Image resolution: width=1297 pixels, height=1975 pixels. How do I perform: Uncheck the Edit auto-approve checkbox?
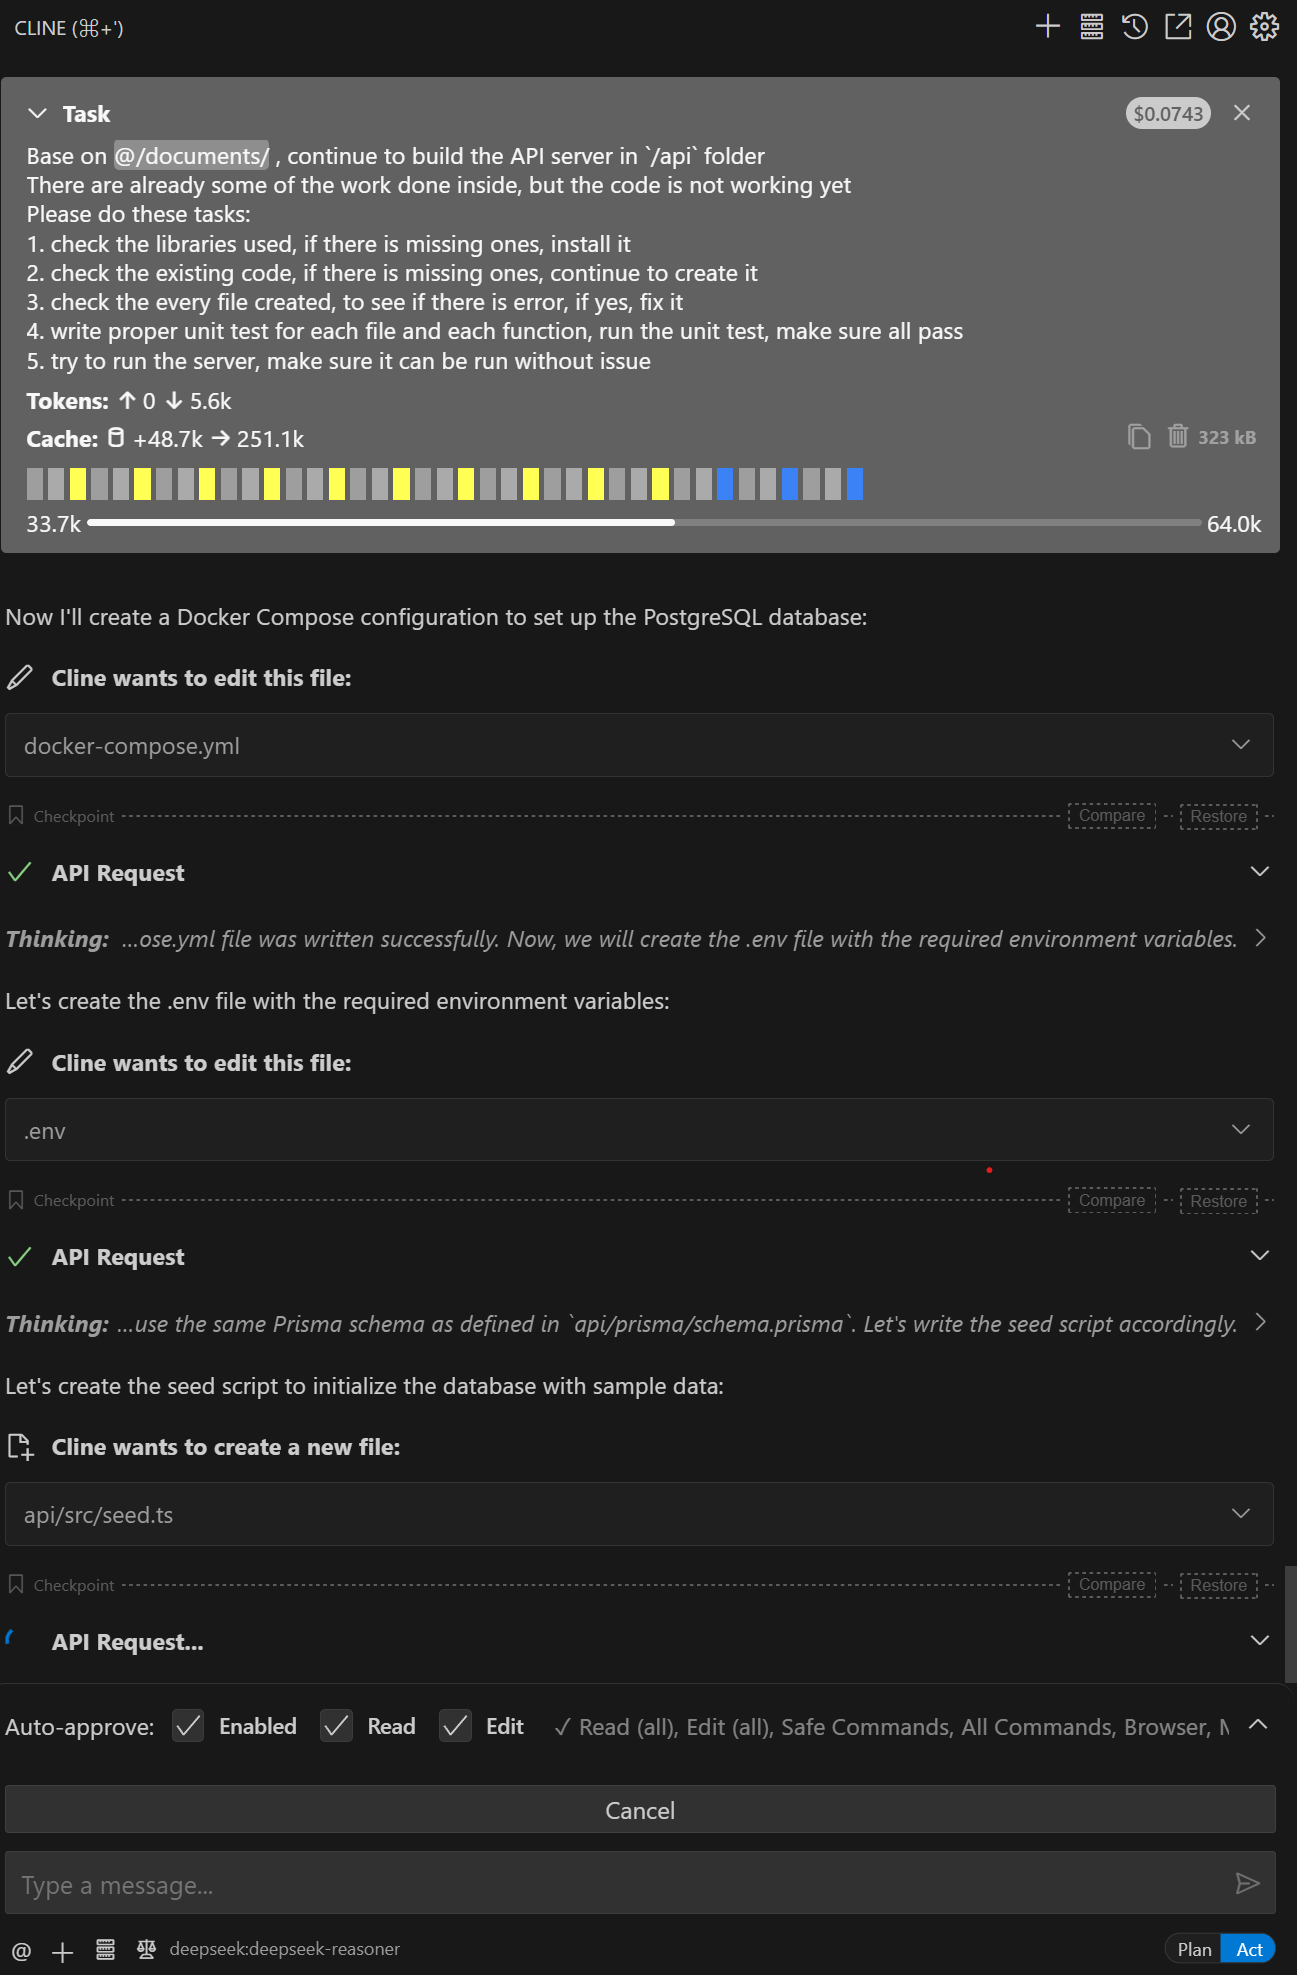pyautogui.click(x=455, y=1726)
